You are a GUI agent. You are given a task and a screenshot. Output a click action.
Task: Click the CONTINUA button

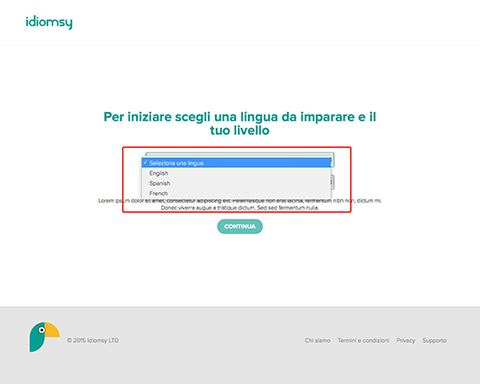pos(240,226)
